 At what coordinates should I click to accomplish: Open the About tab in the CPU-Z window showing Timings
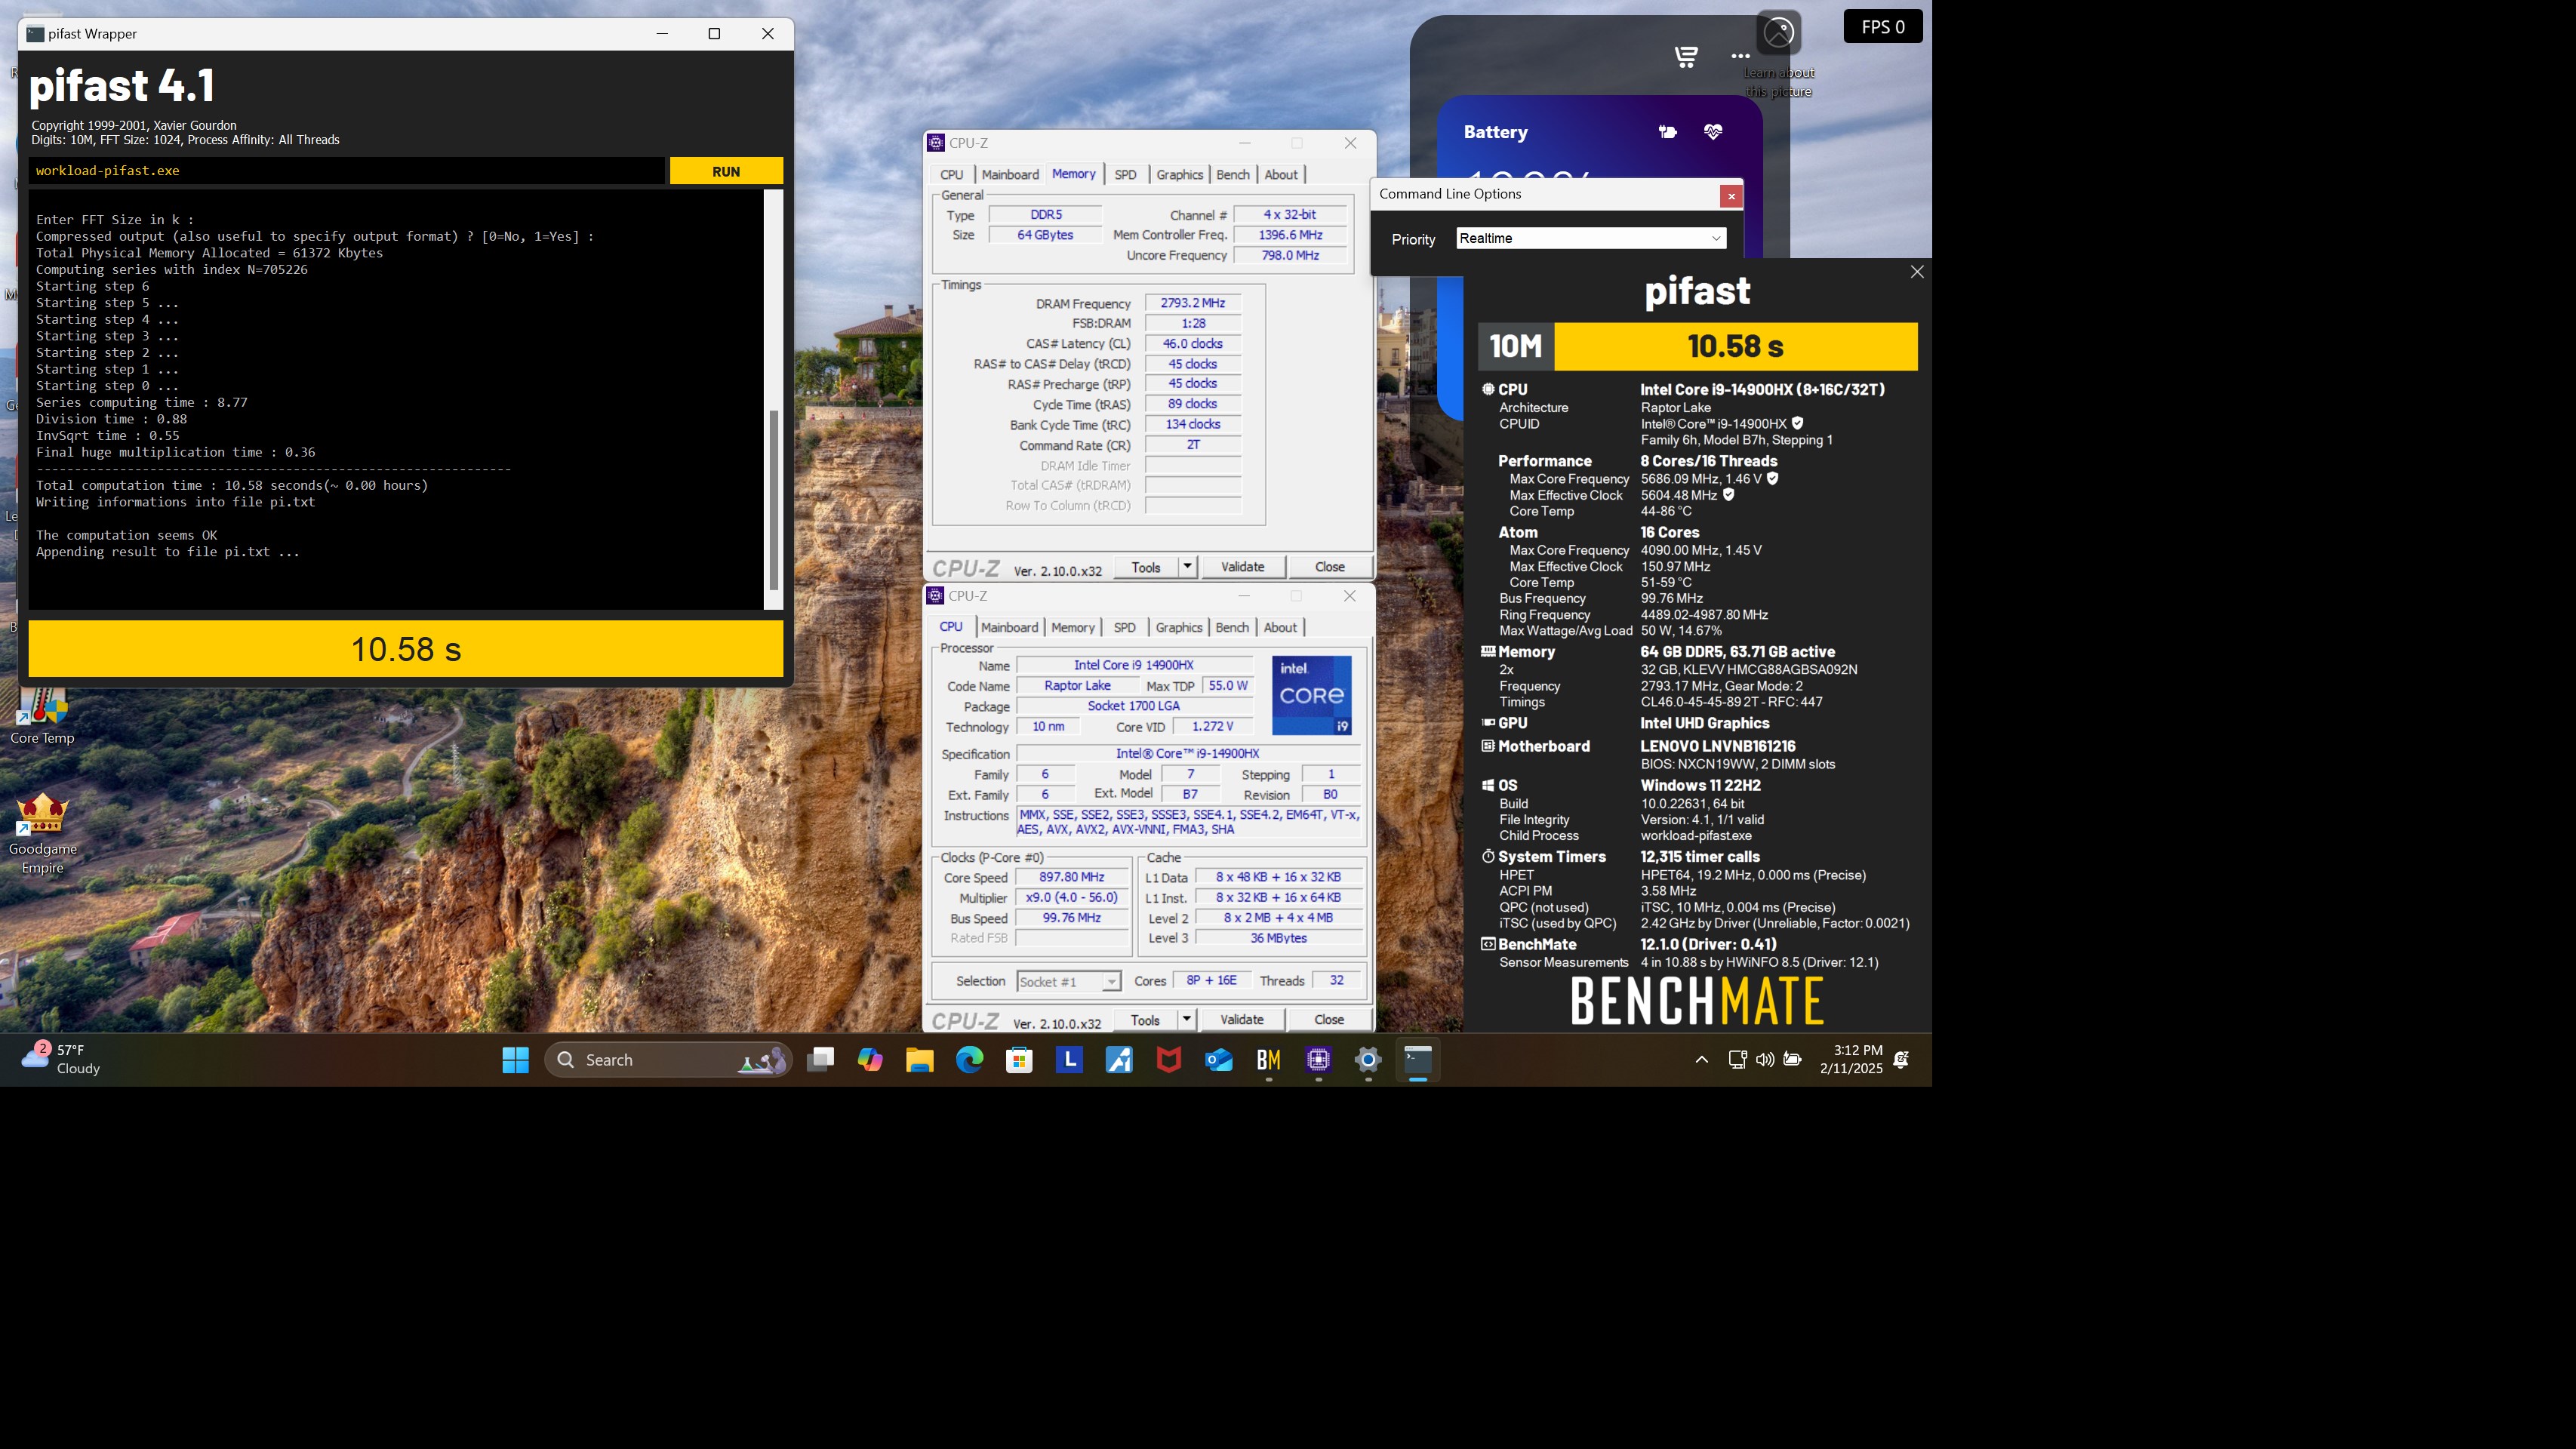pos(1281,175)
